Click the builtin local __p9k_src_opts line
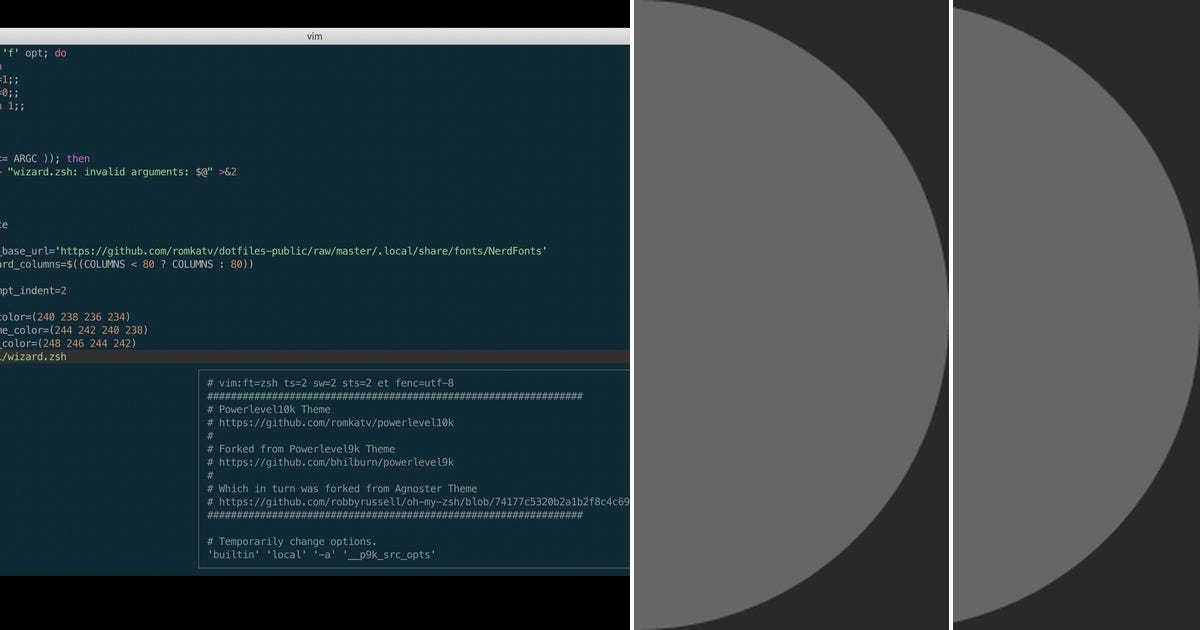The width and height of the screenshot is (1200, 630). [320, 554]
